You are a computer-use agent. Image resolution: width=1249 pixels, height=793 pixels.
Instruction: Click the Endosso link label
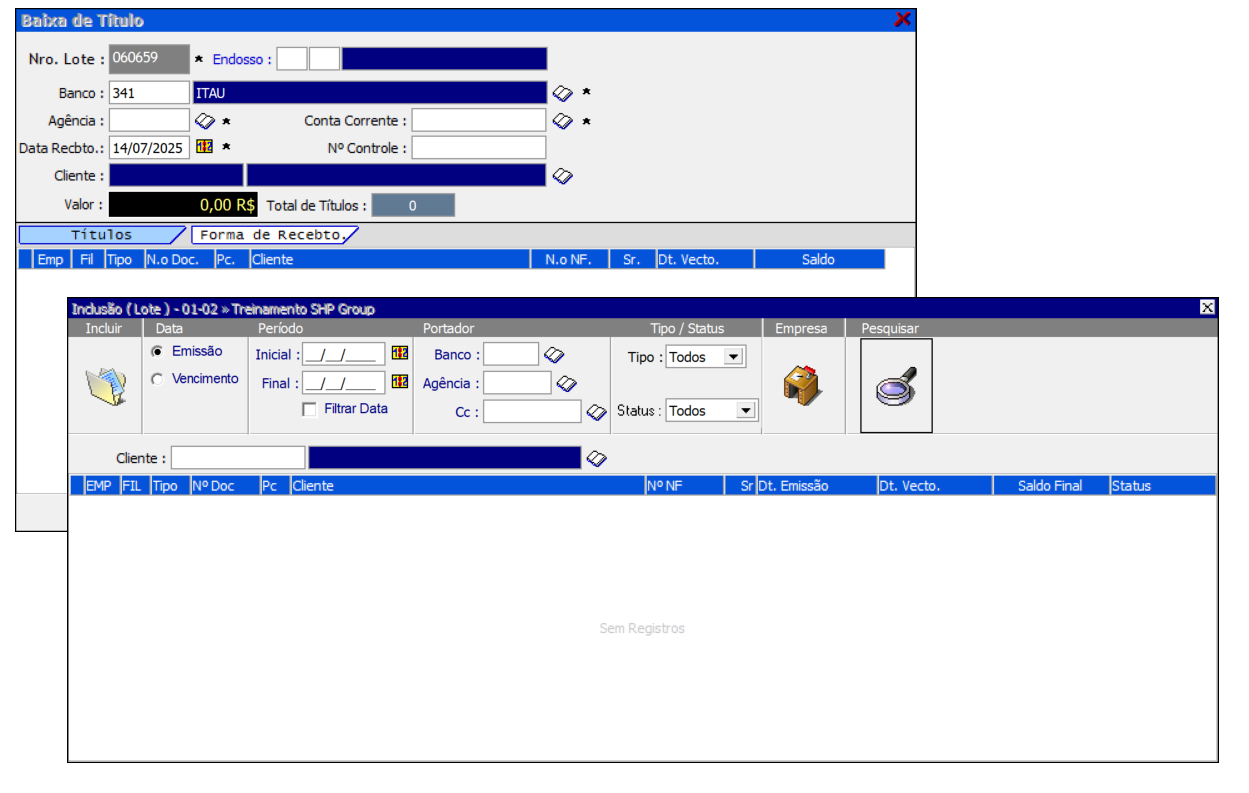[242, 59]
